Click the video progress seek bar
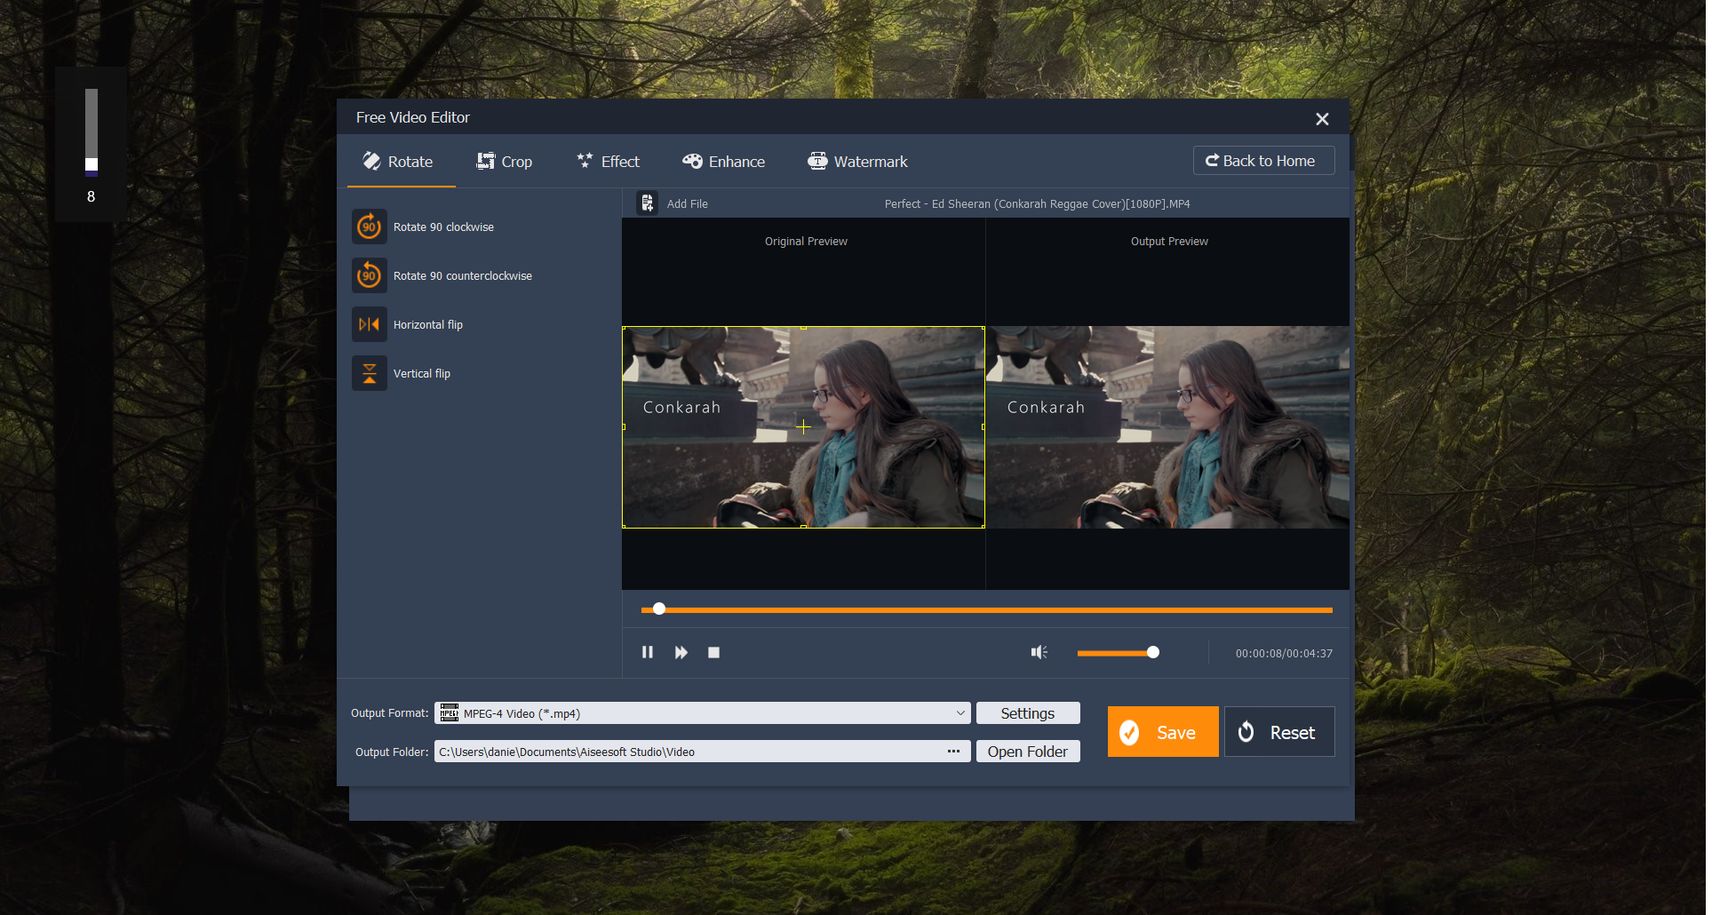The image size is (1720, 915). [x=986, y=609]
